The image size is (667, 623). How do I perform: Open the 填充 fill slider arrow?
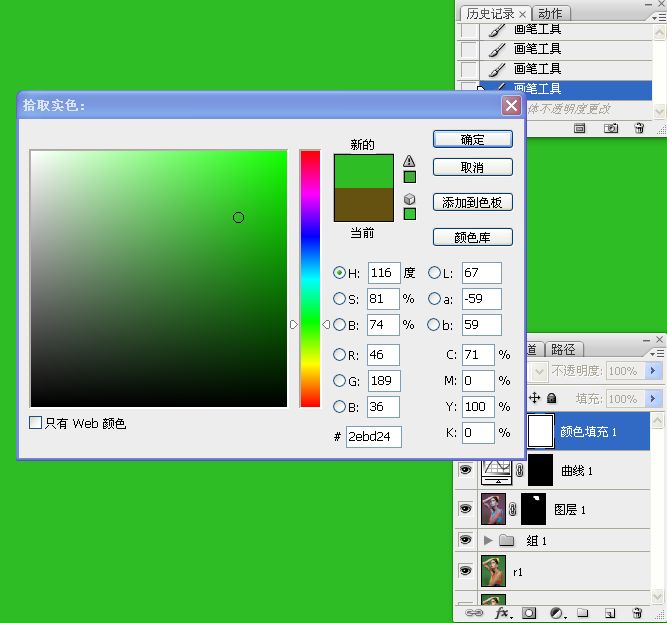point(653,399)
